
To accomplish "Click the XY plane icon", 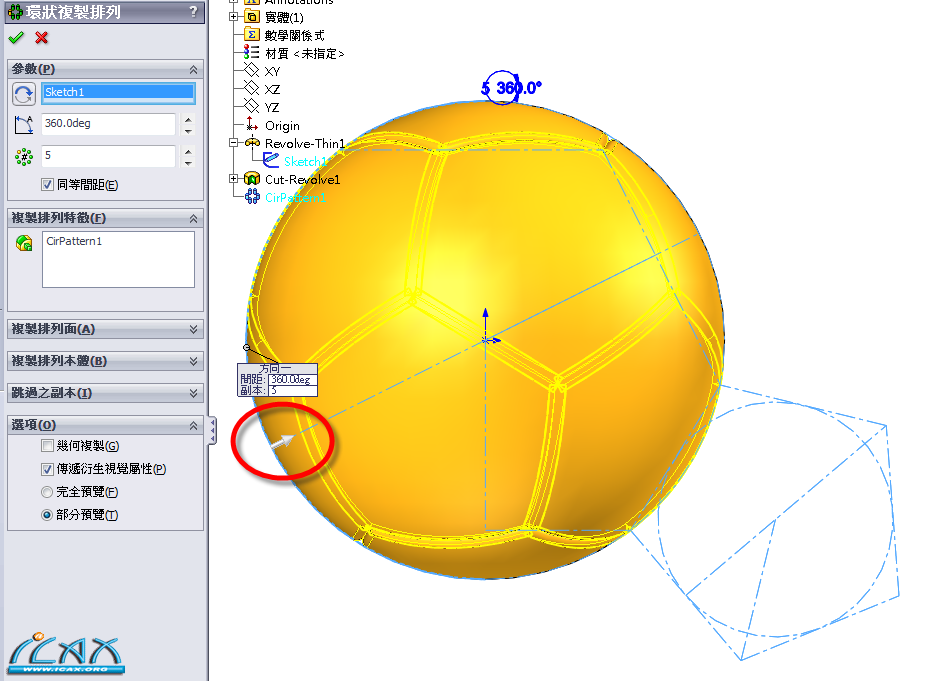I will pos(252,70).
